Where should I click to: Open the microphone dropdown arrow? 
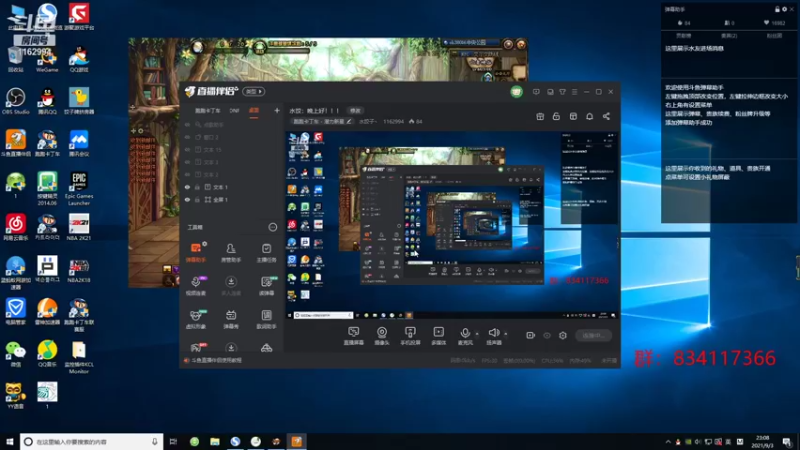point(477,334)
